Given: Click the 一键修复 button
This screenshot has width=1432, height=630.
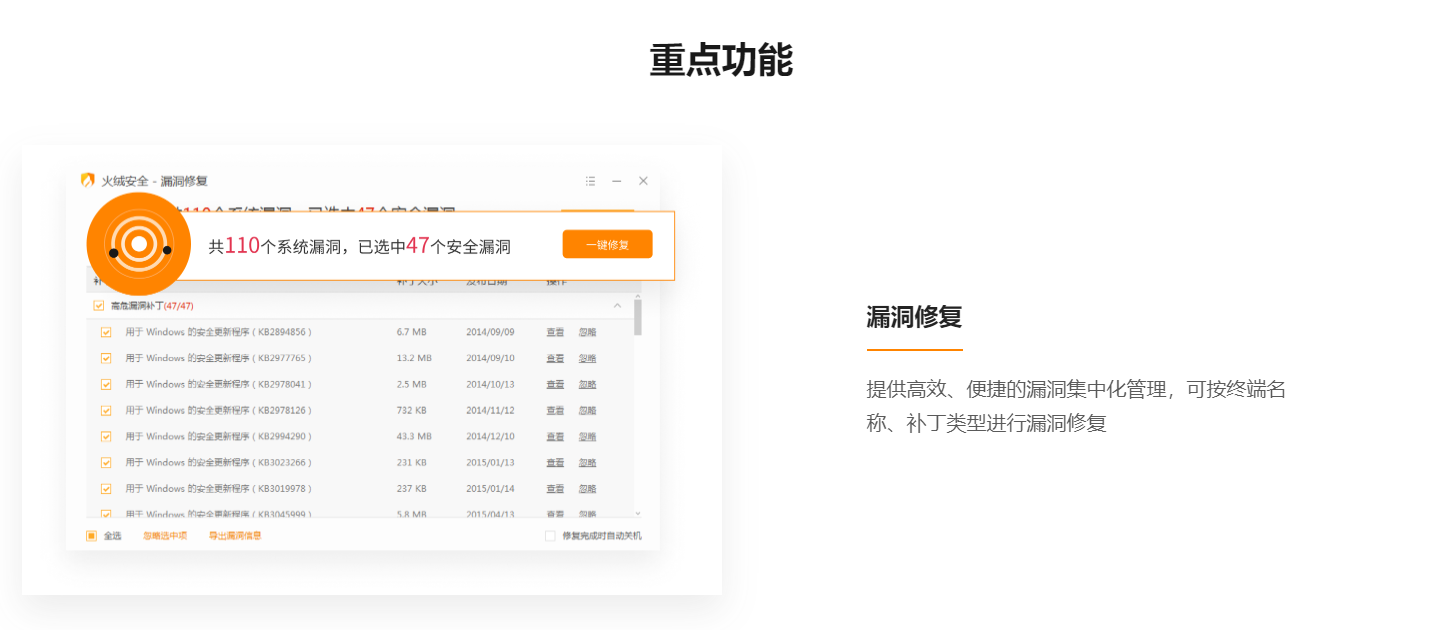Looking at the screenshot, I should pos(607,245).
